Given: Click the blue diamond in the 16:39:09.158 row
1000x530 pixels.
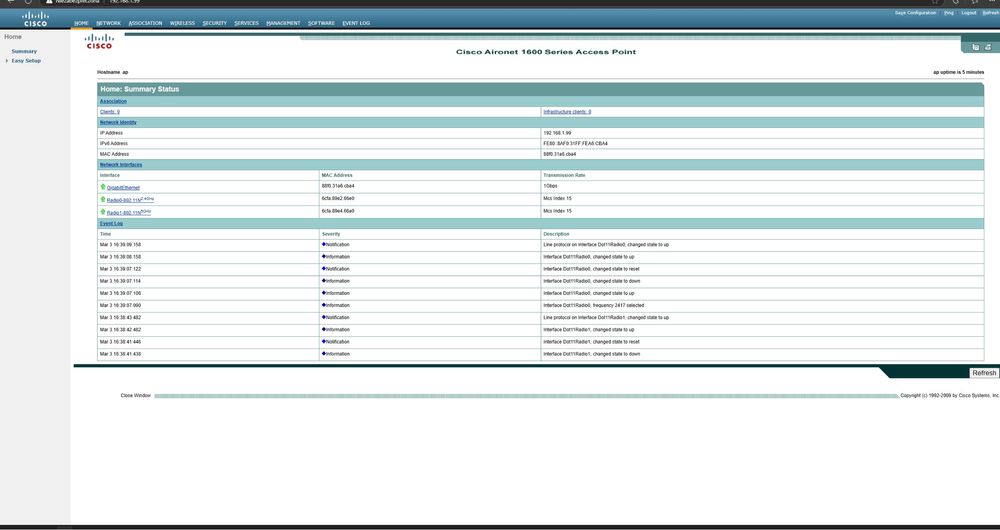Looking at the screenshot, I should [x=324, y=244].
